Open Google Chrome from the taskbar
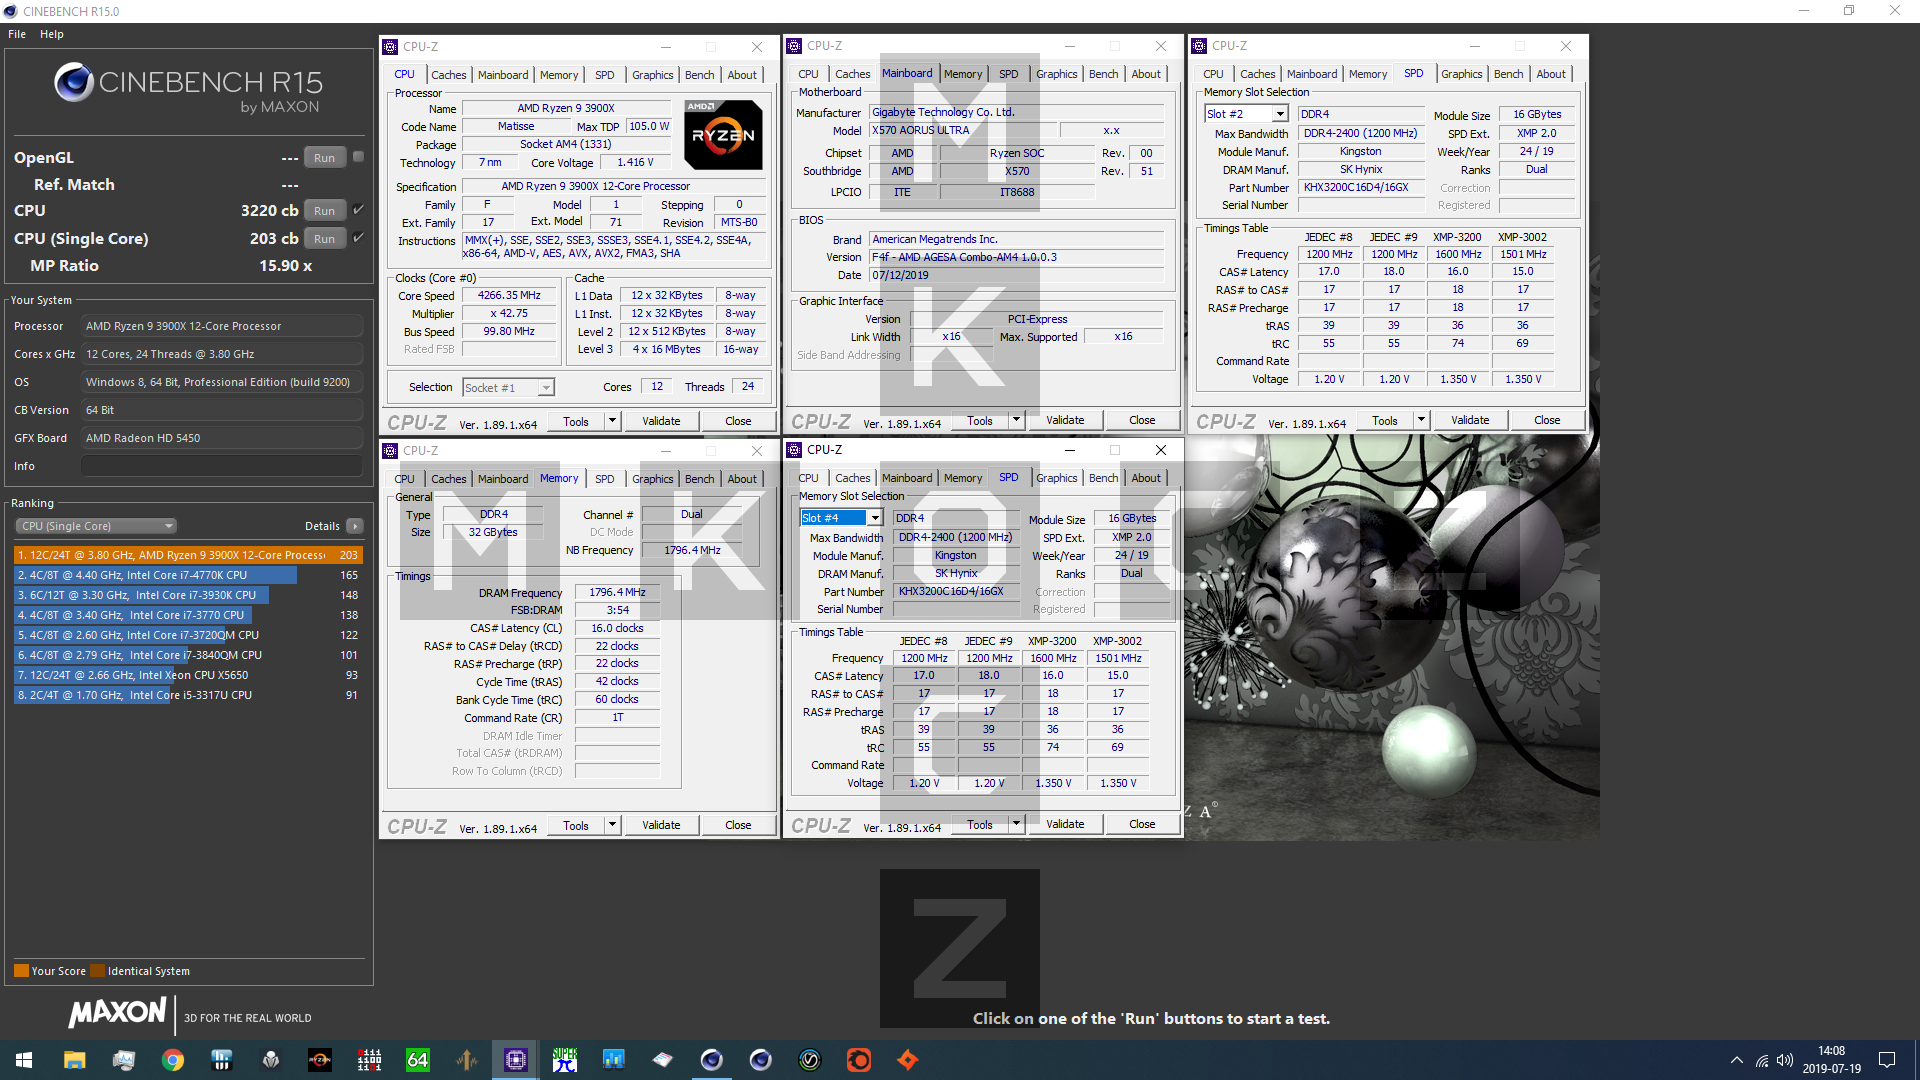 point(173,1060)
